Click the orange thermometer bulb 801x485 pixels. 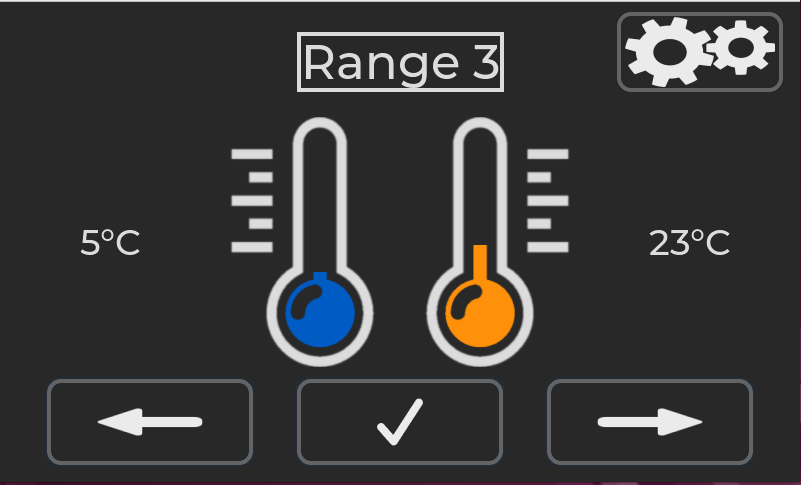480,313
